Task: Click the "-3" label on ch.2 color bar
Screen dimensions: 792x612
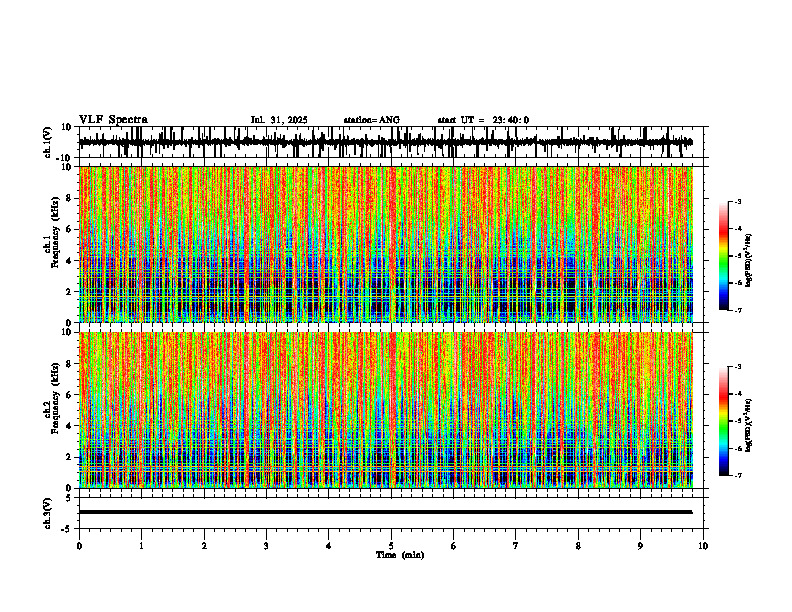Action: pyautogui.click(x=737, y=367)
